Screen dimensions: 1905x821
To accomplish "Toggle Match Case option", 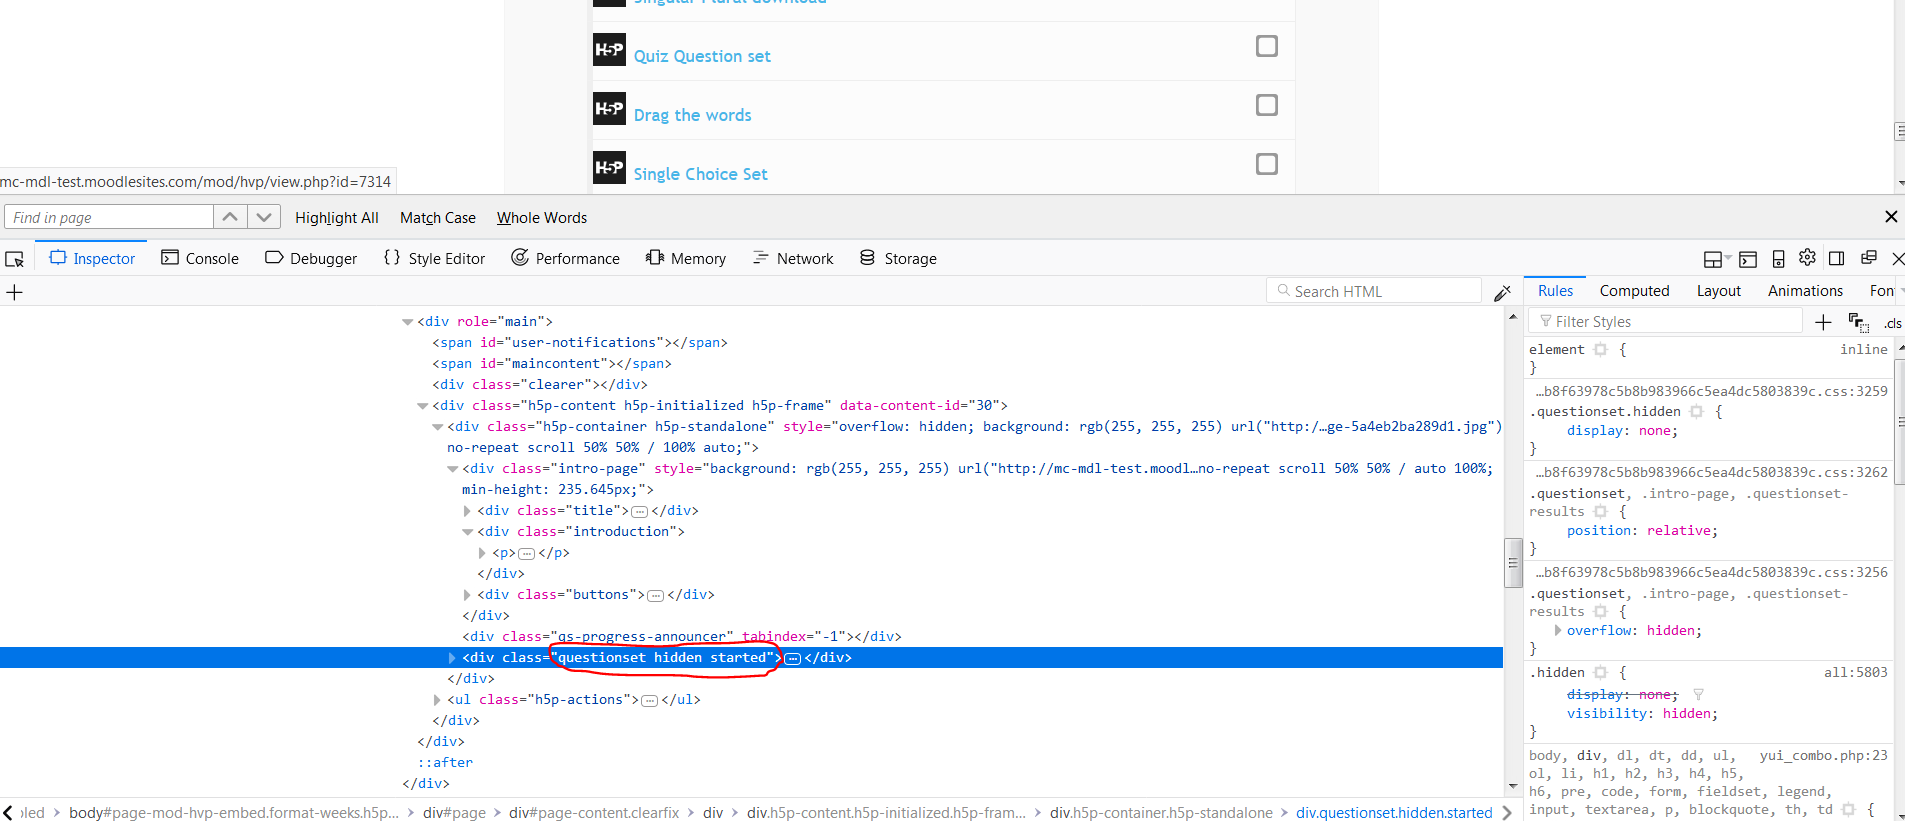I will [438, 217].
